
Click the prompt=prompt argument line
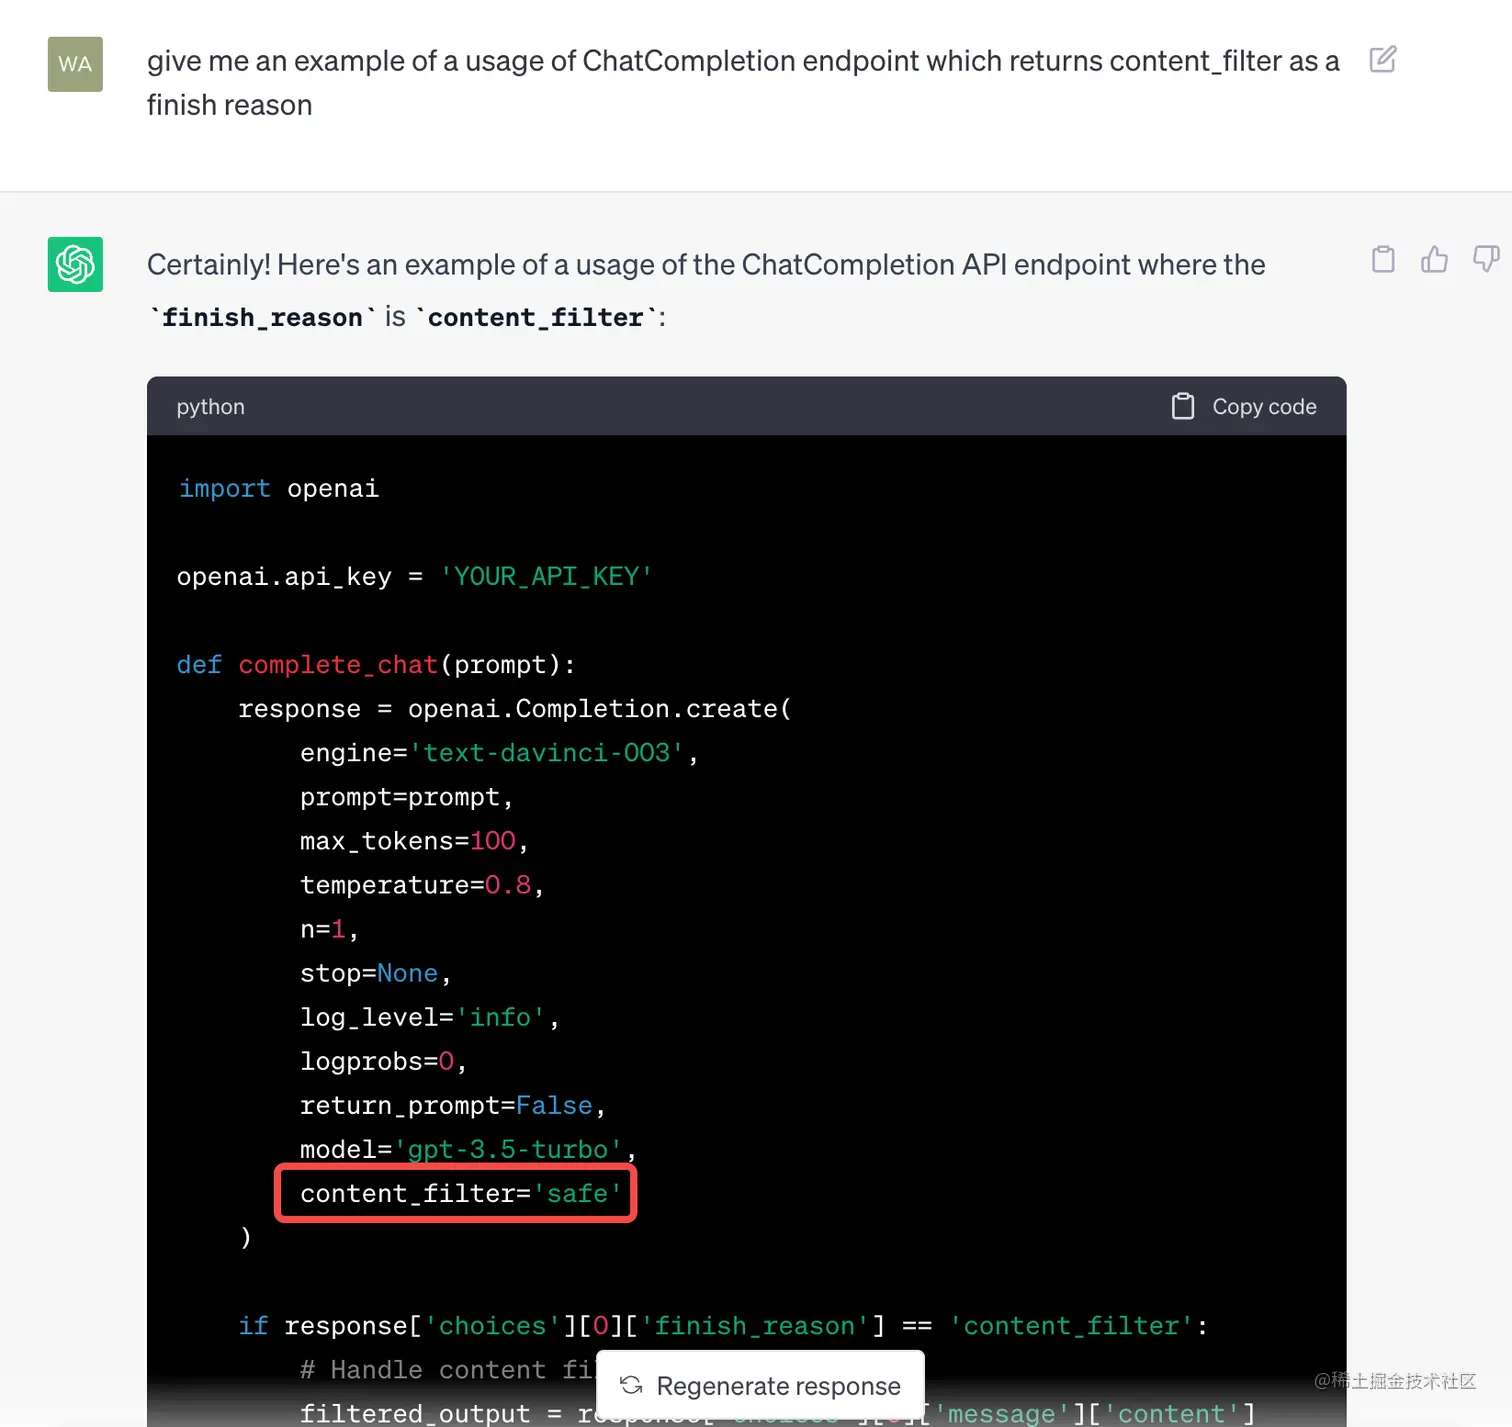coord(406,797)
